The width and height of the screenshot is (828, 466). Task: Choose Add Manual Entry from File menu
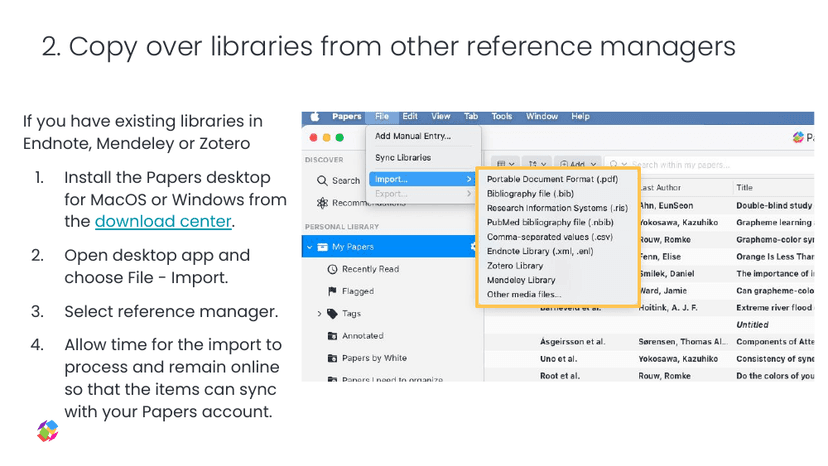(x=412, y=136)
